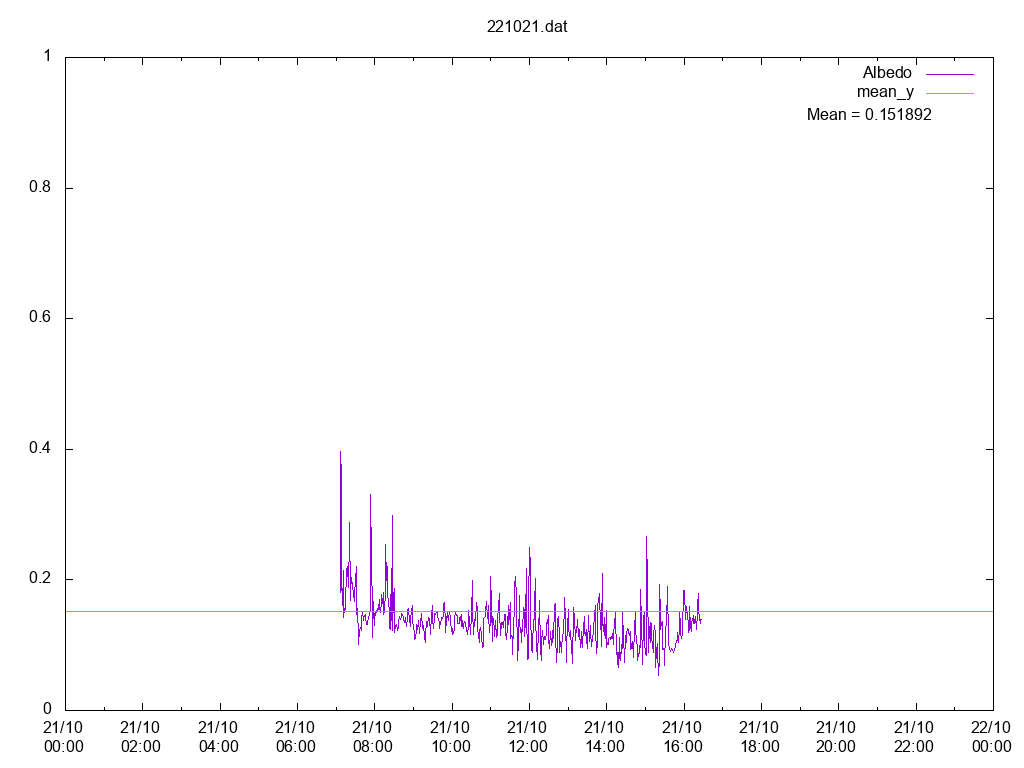
Task: Click the plot title 221021.dat
Action: click(527, 27)
